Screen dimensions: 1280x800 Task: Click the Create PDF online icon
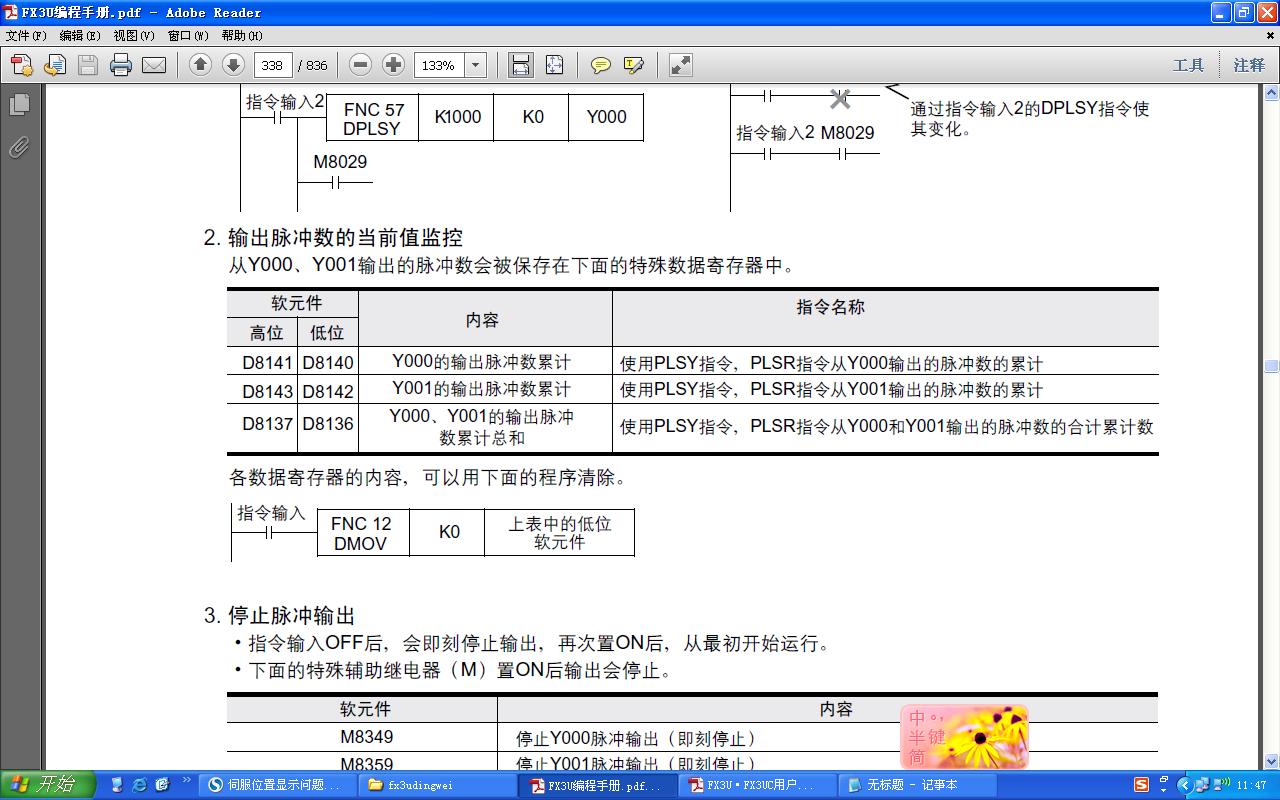point(22,65)
